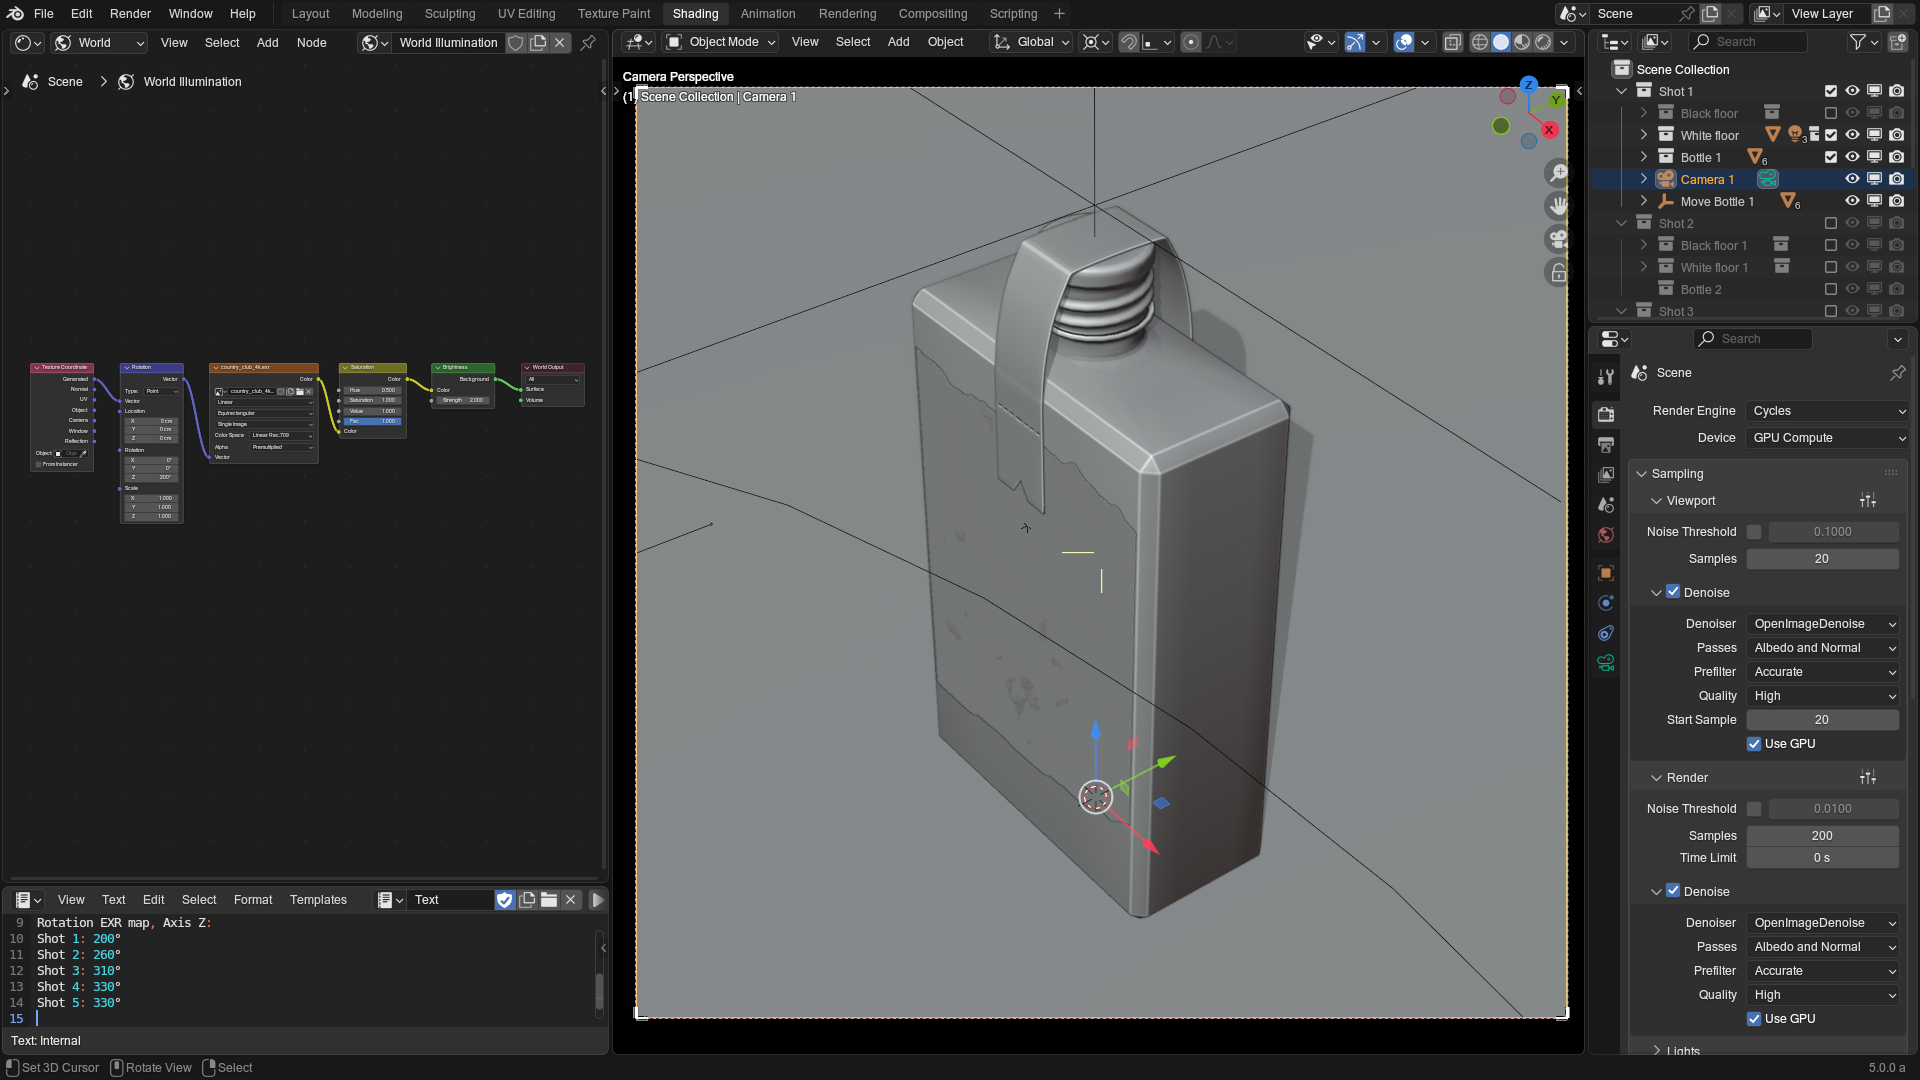Toggle camera view icon in viewport

(x=1557, y=240)
